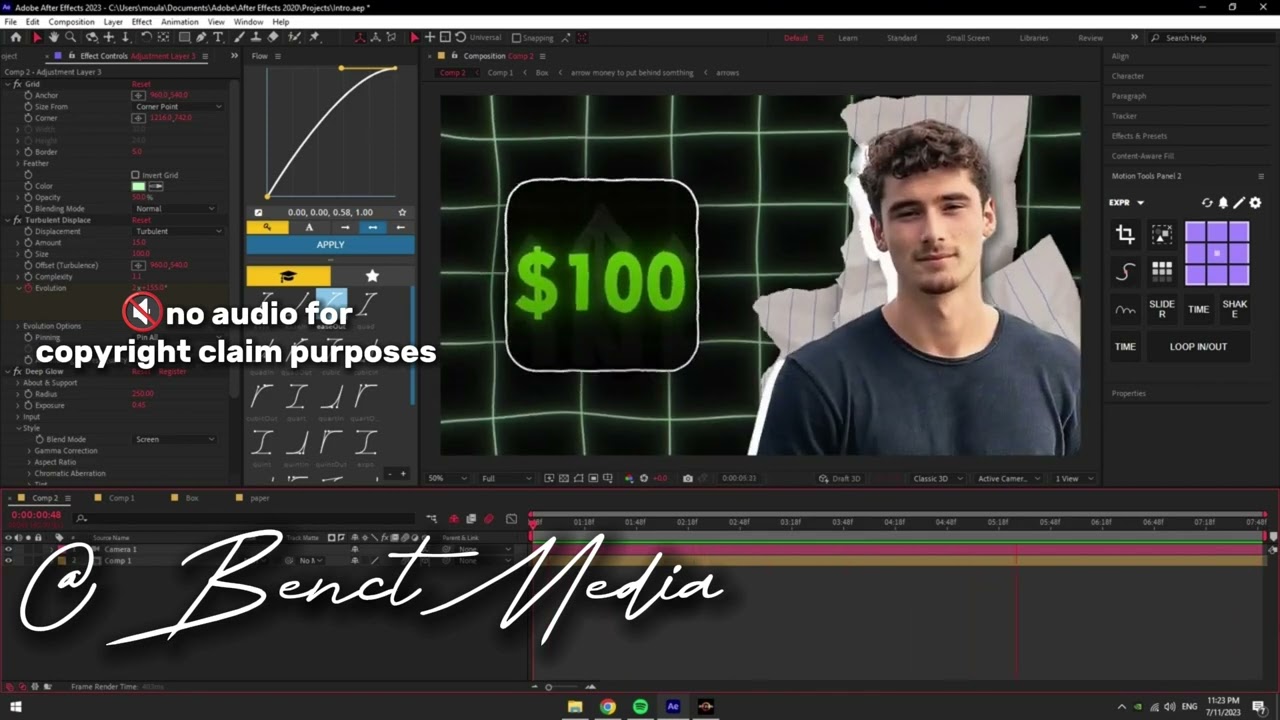Screen dimensions: 1280x720
Task: Click the dotted grid icon in Motion Tools
Action: pos(1162,271)
